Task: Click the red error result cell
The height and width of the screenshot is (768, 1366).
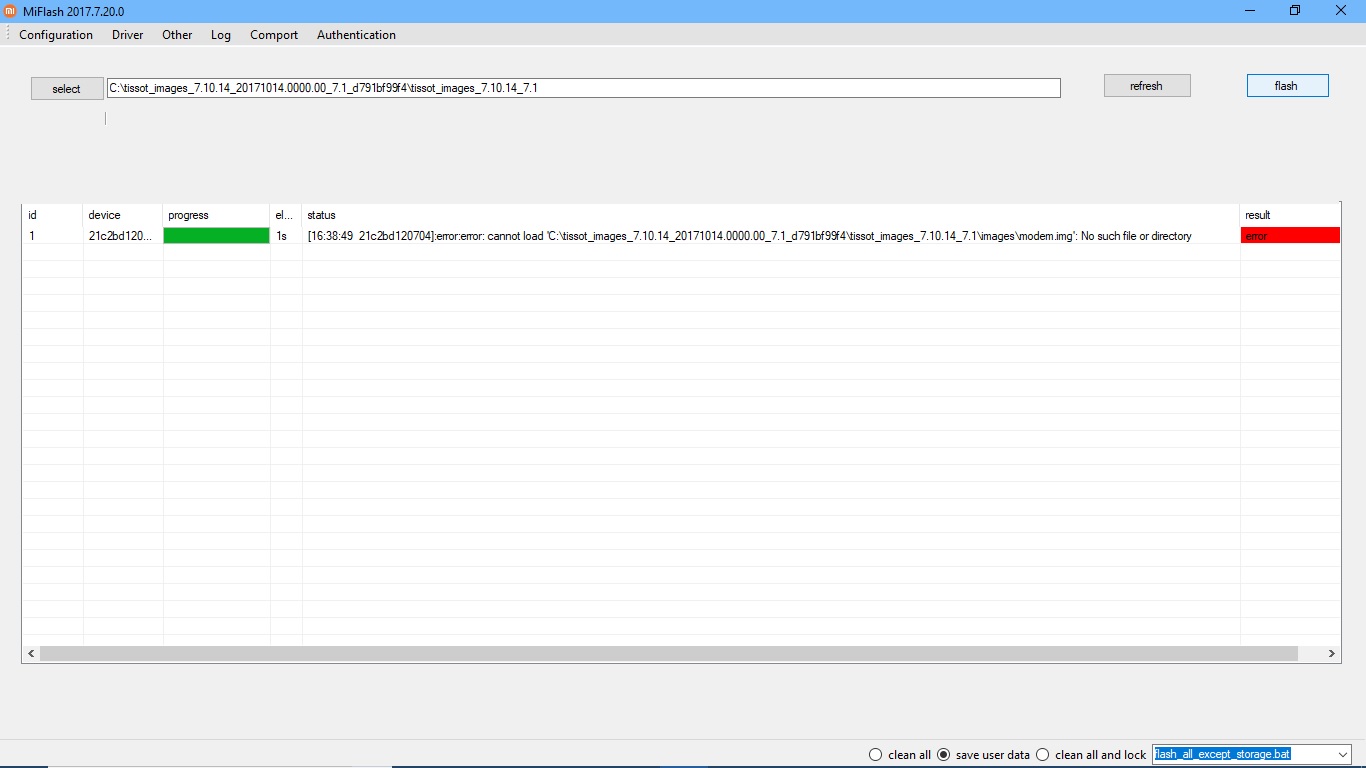Action: 1290,236
